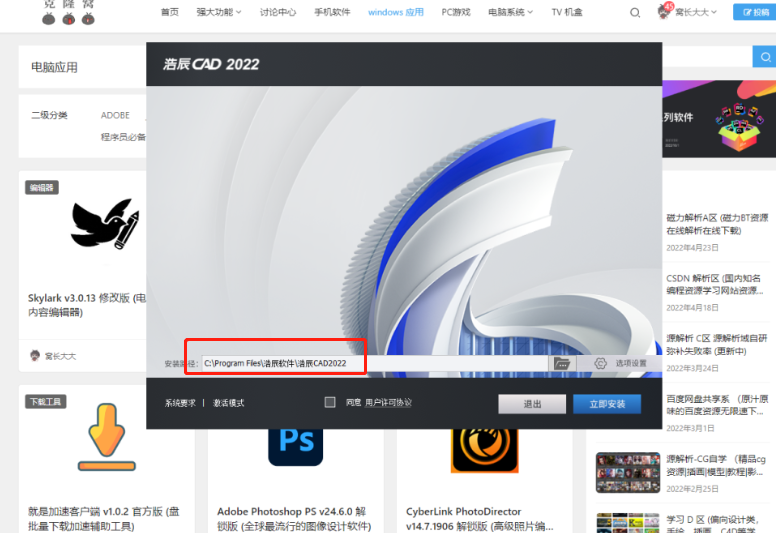Open the Photoshop Ps icon card
The width and height of the screenshot is (776, 533).
pos(295,447)
